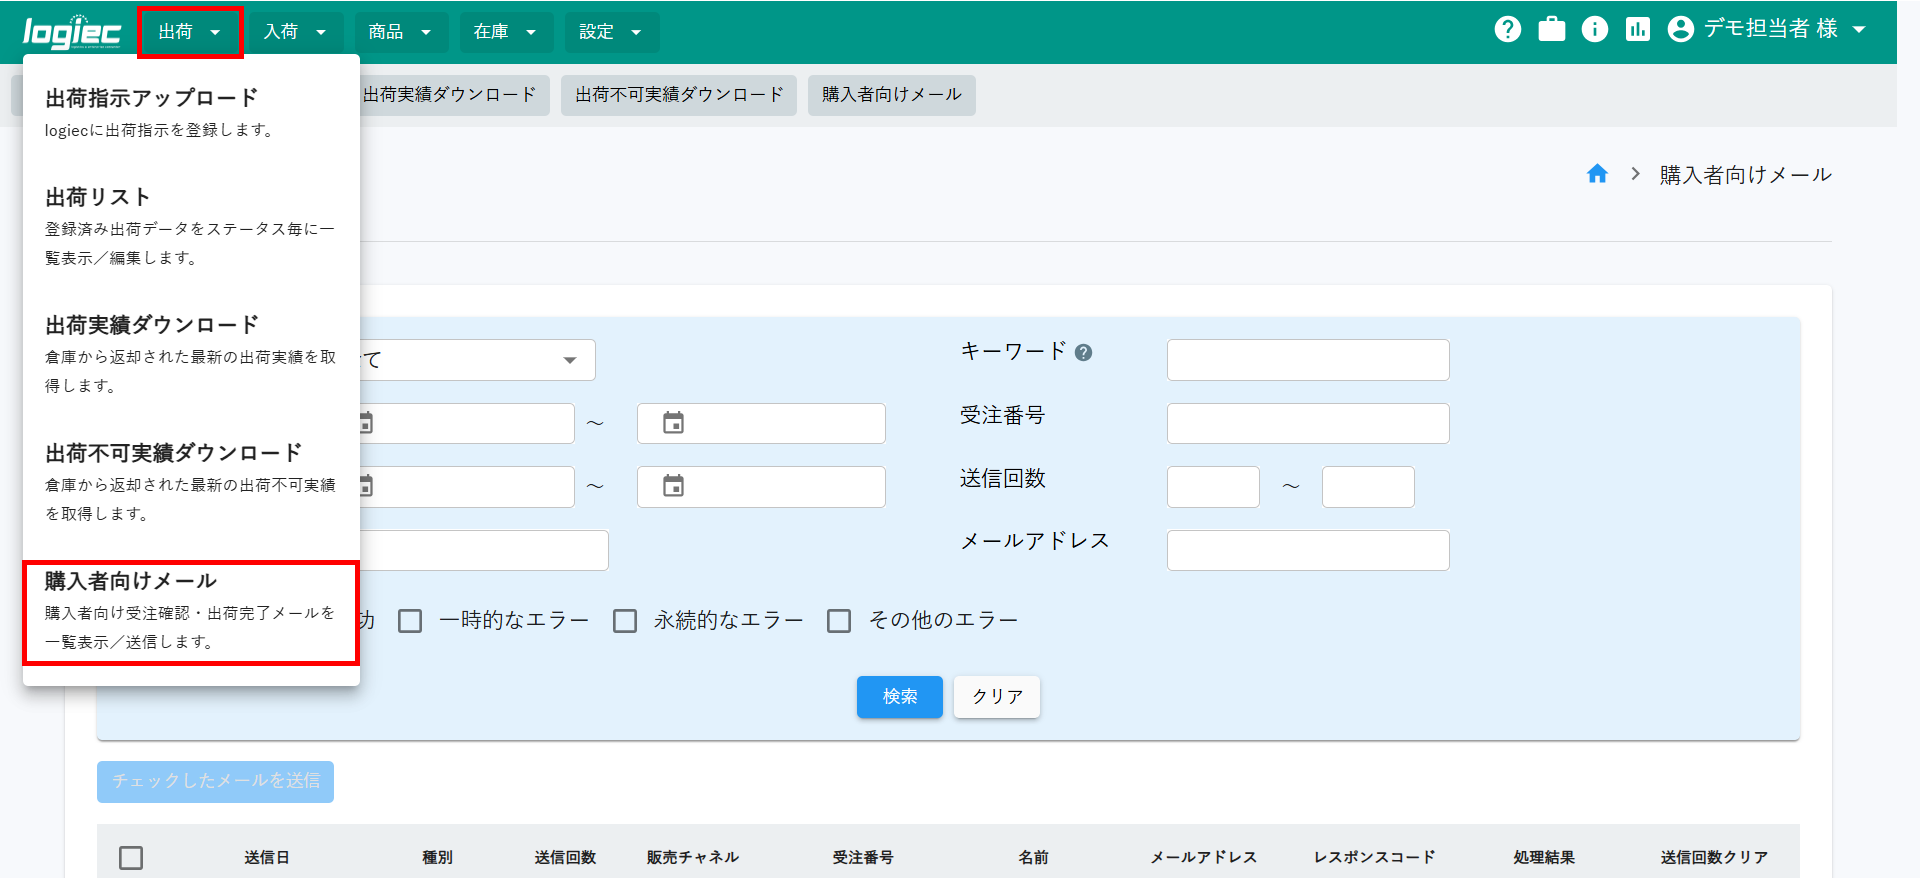The height and width of the screenshot is (878, 1920).
Task: Go to home via breadcrumb house icon
Action: click(x=1597, y=174)
